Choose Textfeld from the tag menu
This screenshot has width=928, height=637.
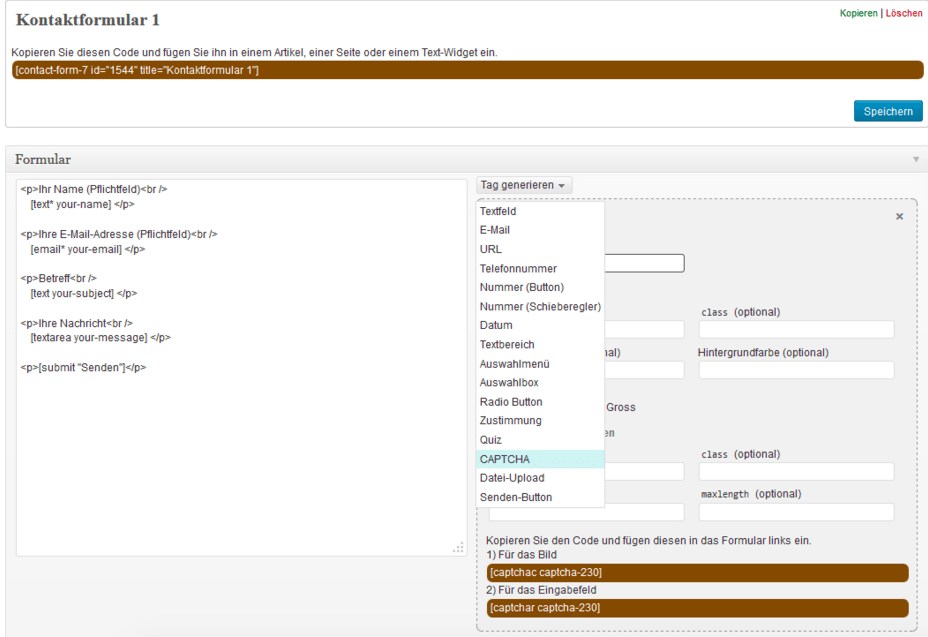pyautogui.click(x=540, y=211)
